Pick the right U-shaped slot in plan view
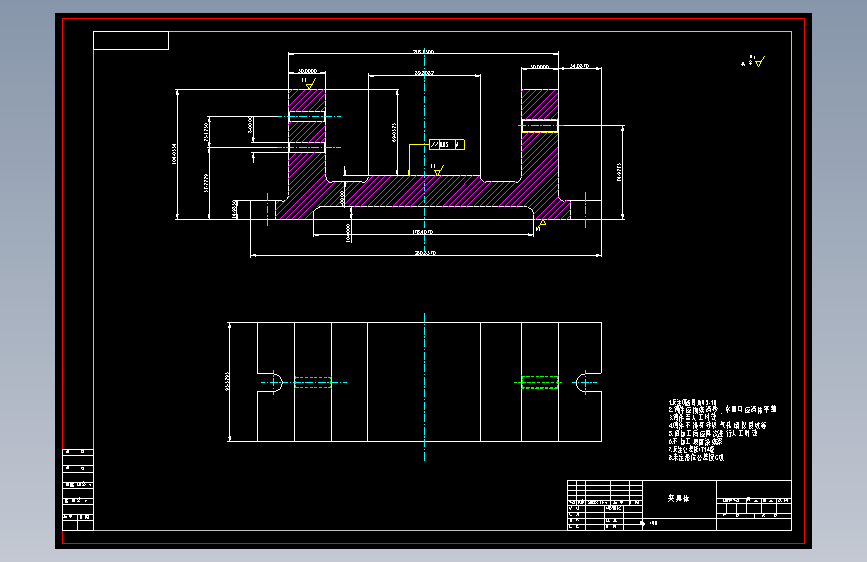 click(588, 382)
